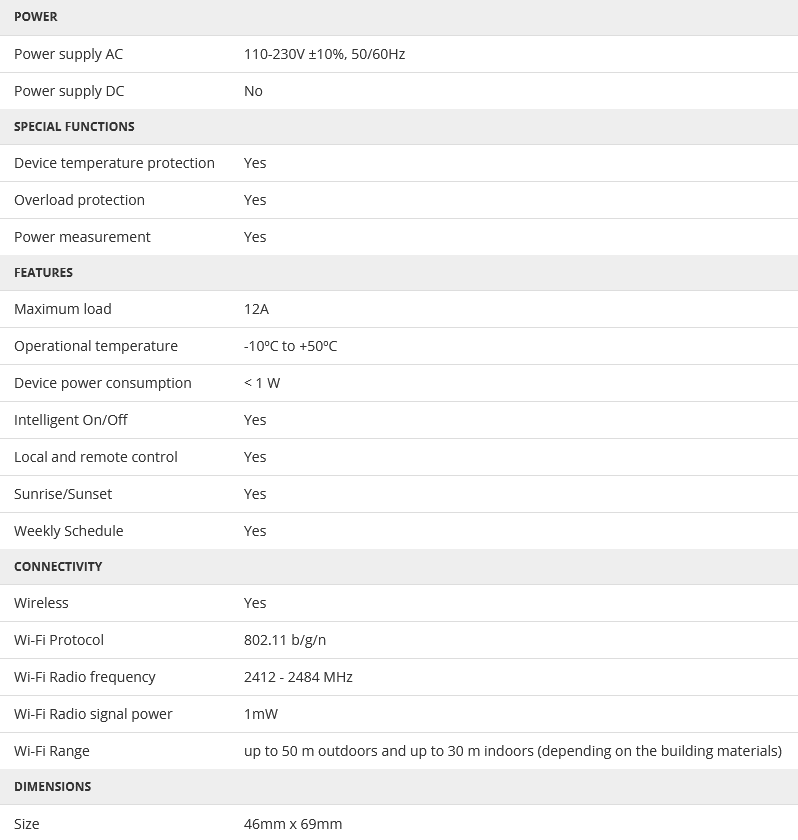
Task: Select the Power measurement label
Action: coord(82,237)
